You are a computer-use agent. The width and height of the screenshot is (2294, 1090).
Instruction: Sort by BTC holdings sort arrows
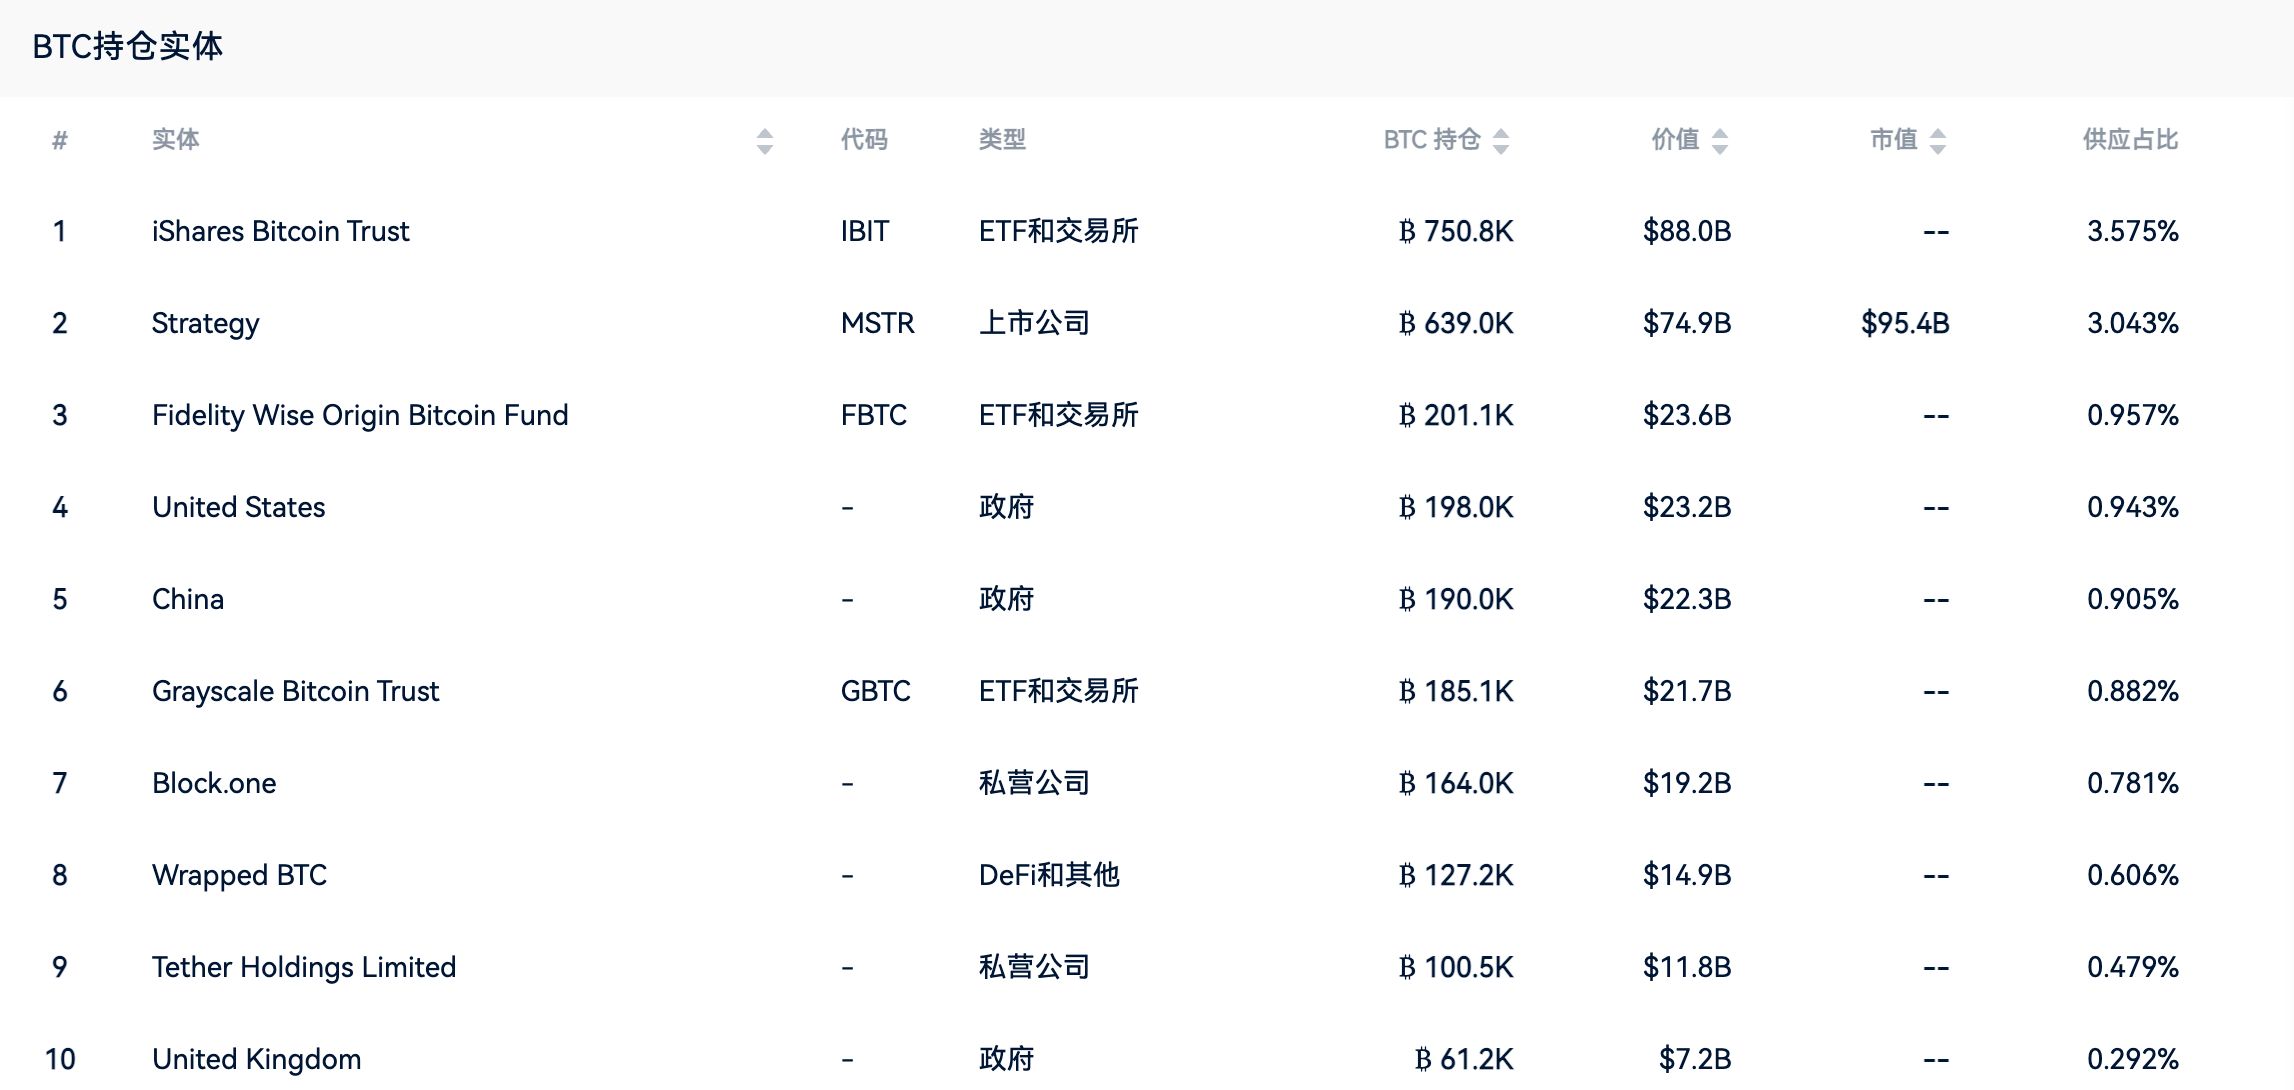click(x=1501, y=141)
